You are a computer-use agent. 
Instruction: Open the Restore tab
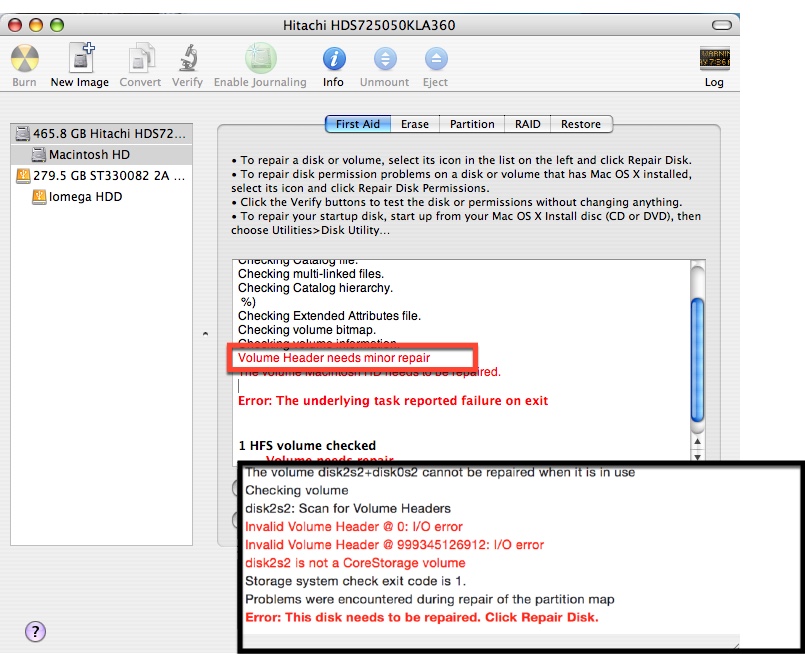click(581, 124)
